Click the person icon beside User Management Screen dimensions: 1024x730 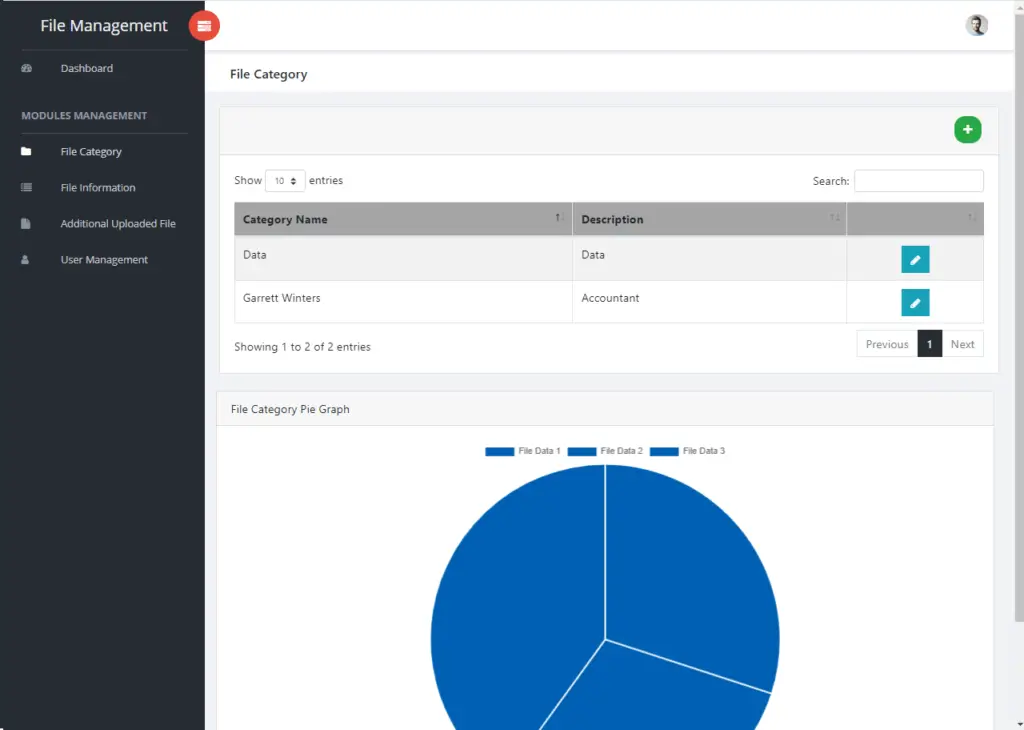click(24, 259)
